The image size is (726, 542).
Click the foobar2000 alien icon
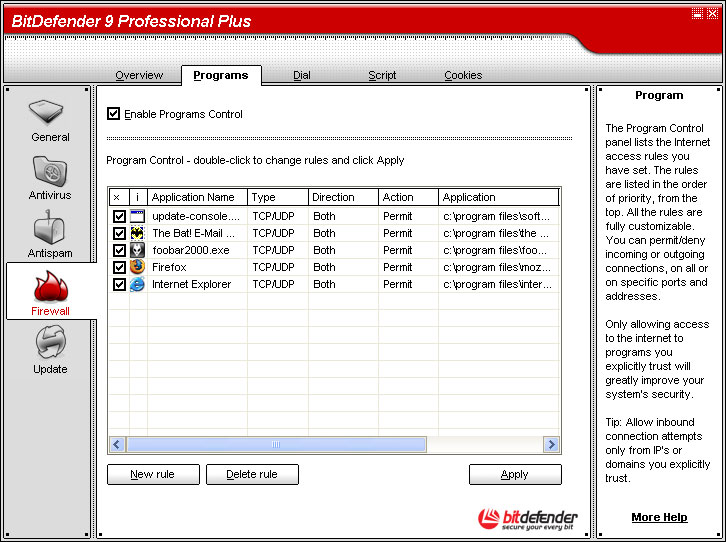(x=138, y=250)
